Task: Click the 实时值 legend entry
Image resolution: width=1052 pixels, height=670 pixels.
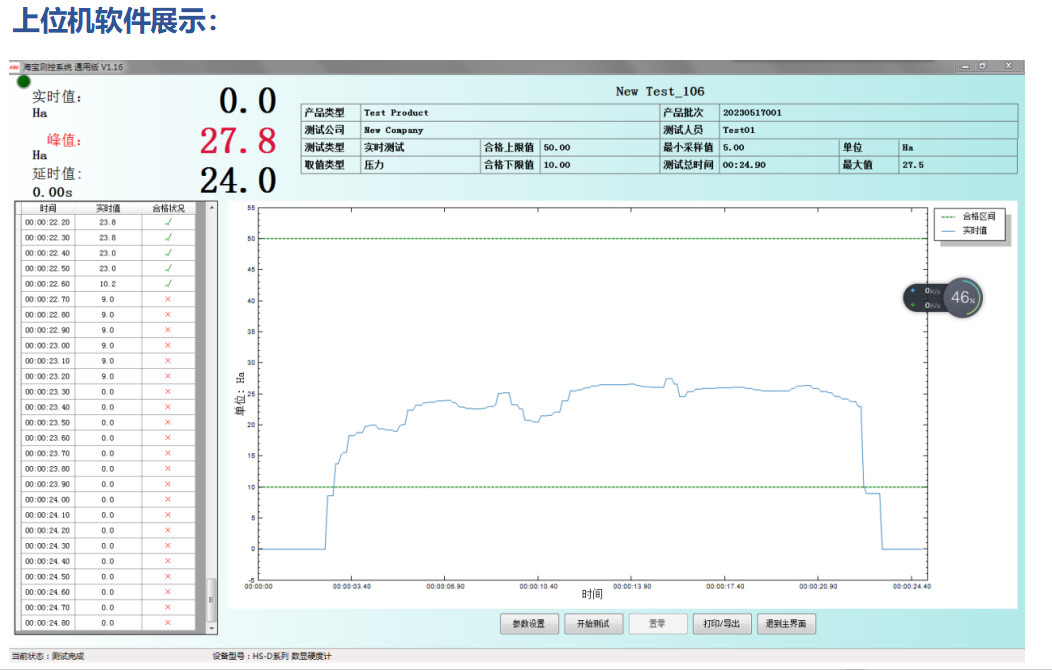Action: point(968,230)
